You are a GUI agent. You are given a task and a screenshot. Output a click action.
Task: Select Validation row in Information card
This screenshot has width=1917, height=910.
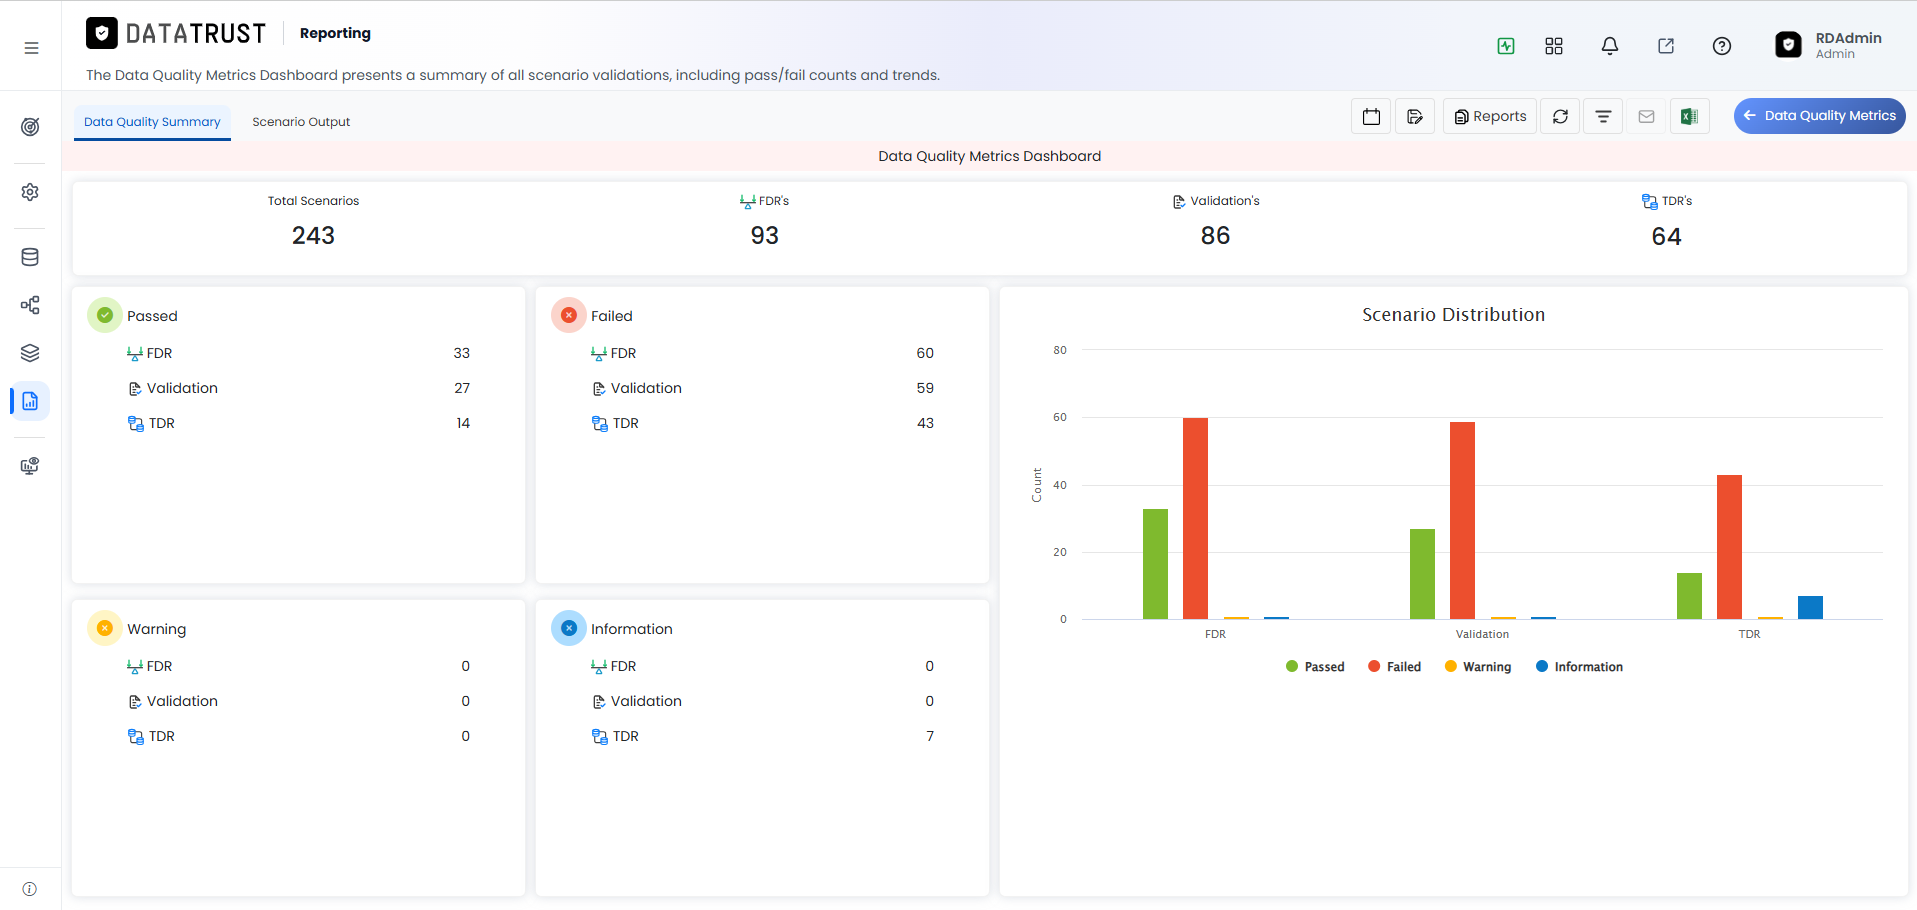pos(762,701)
